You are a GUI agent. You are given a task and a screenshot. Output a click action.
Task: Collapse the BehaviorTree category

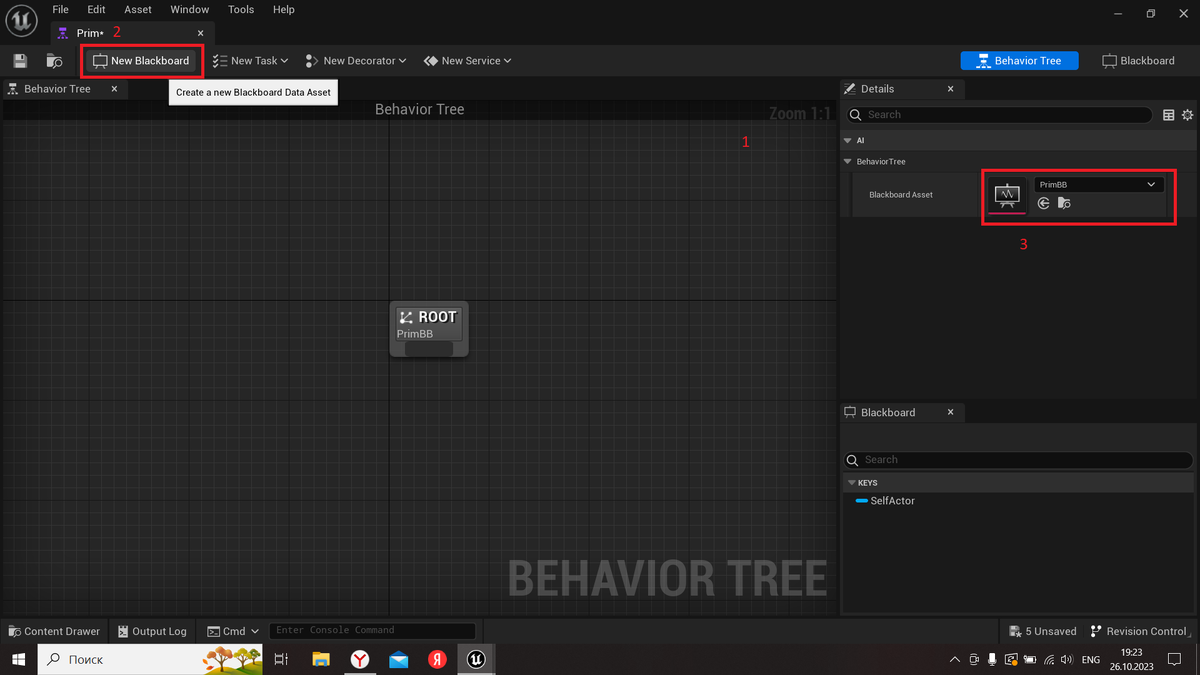click(x=848, y=161)
